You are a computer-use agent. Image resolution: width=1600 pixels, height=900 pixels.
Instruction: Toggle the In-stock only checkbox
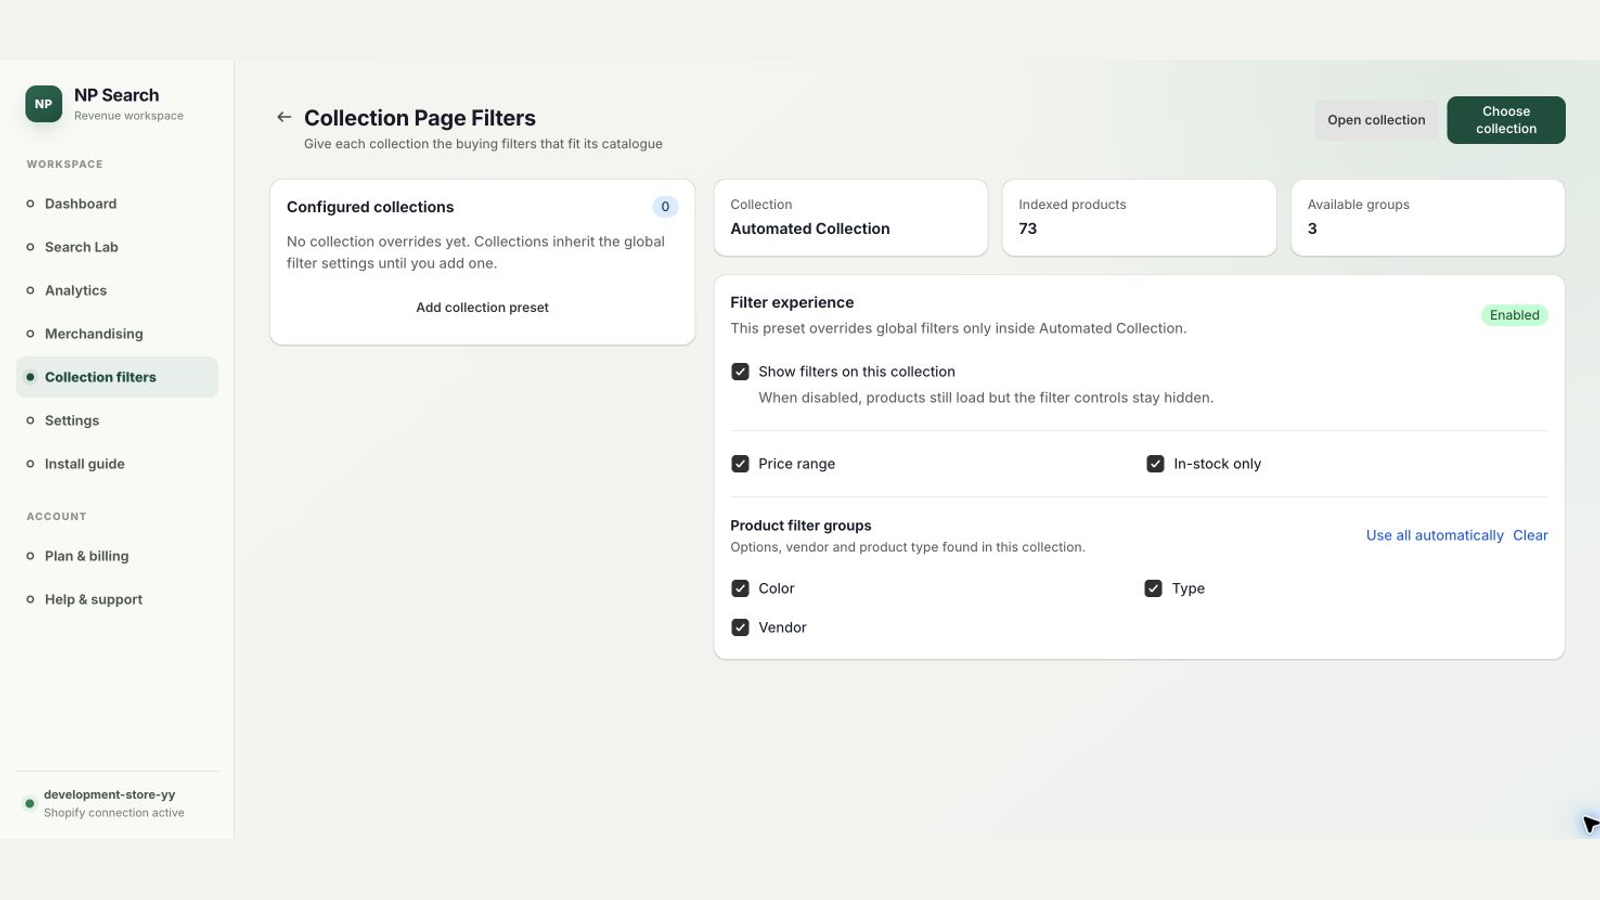1155,464
